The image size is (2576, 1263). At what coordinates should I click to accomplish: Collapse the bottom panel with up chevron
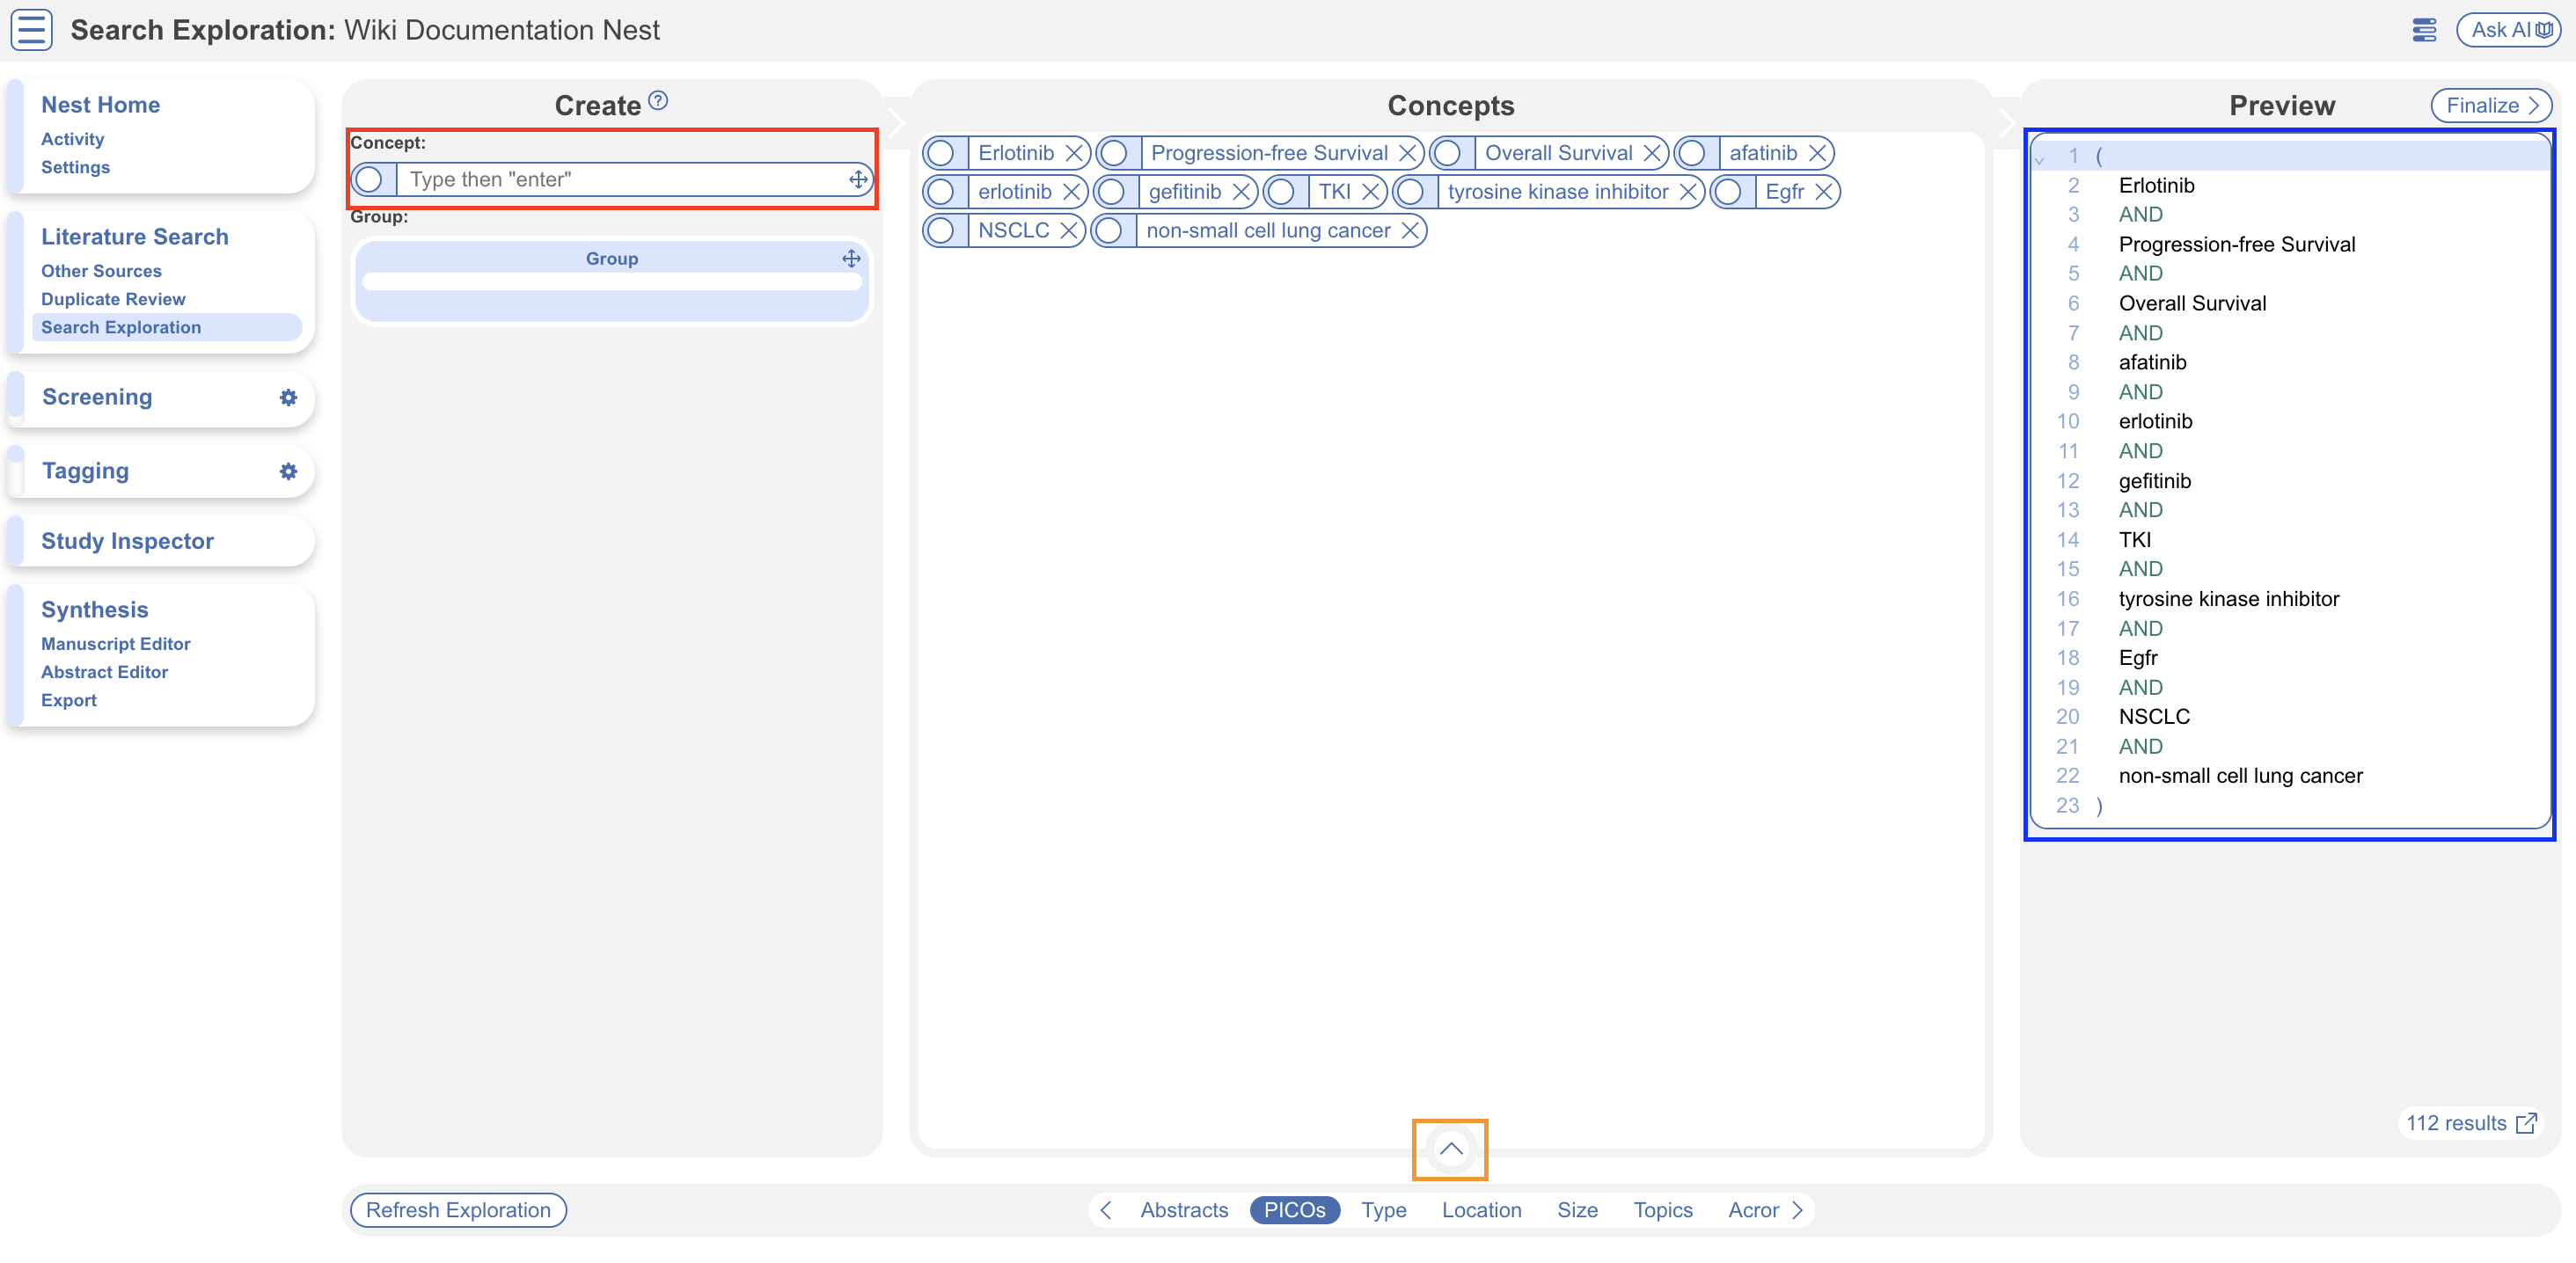click(x=1450, y=1149)
